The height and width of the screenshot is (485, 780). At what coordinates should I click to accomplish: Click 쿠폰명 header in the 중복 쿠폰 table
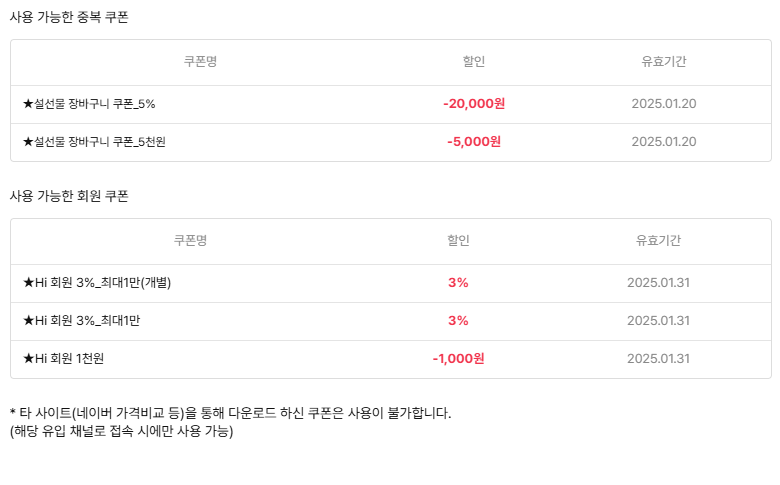200,62
